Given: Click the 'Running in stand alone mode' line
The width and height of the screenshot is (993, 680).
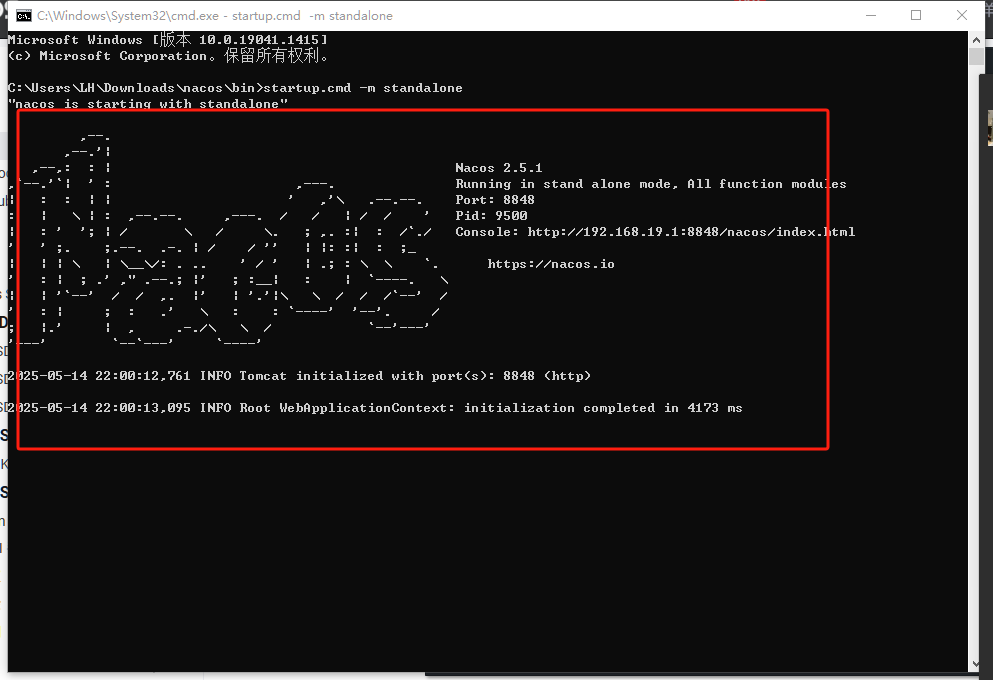Looking at the screenshot, I should 650,184.
